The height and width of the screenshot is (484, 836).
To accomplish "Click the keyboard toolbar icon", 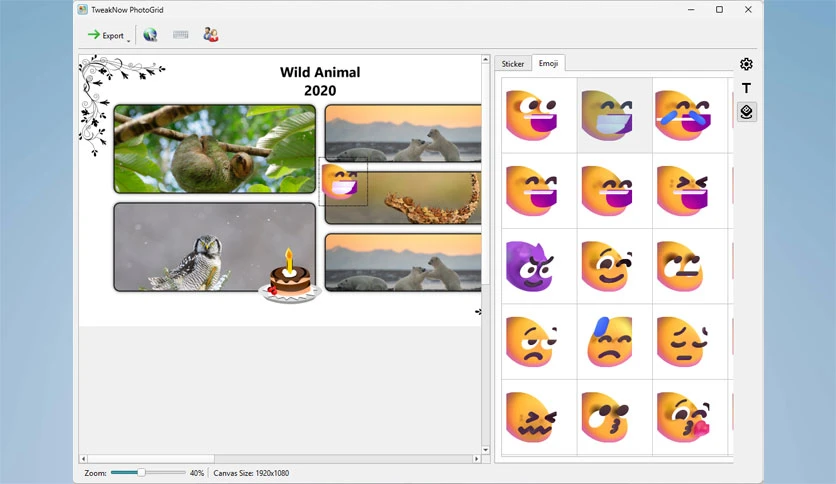I will [x=181, y=35].
